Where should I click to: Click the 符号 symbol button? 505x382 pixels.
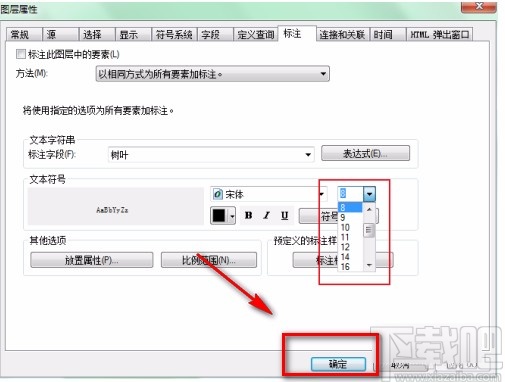point(318,216)
